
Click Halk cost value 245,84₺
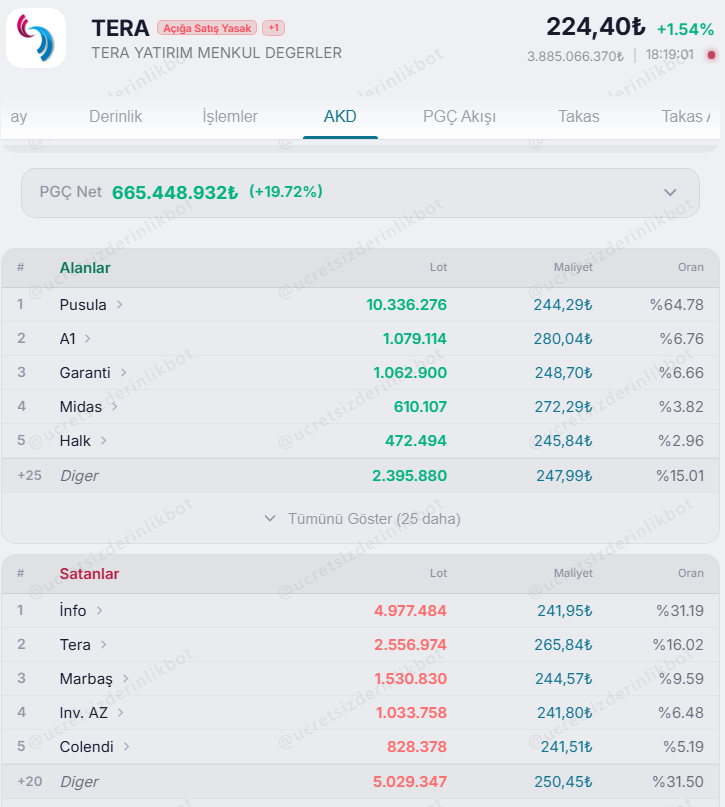(x=563, y=441)
